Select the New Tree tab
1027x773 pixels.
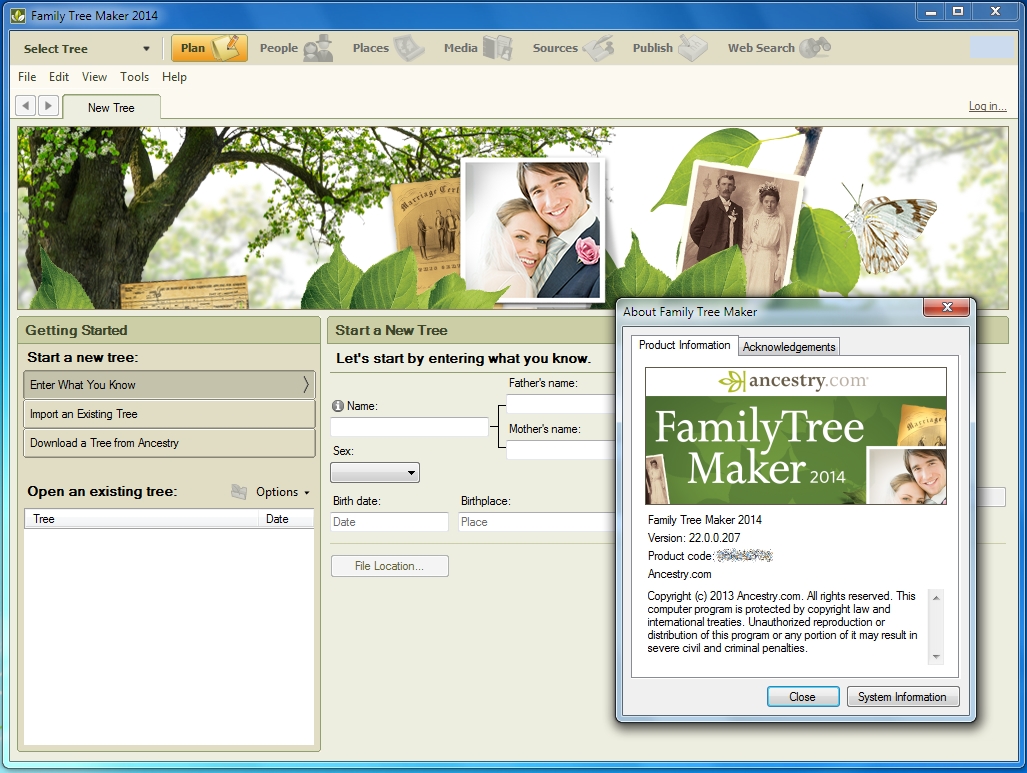click(x=111, y=107)
